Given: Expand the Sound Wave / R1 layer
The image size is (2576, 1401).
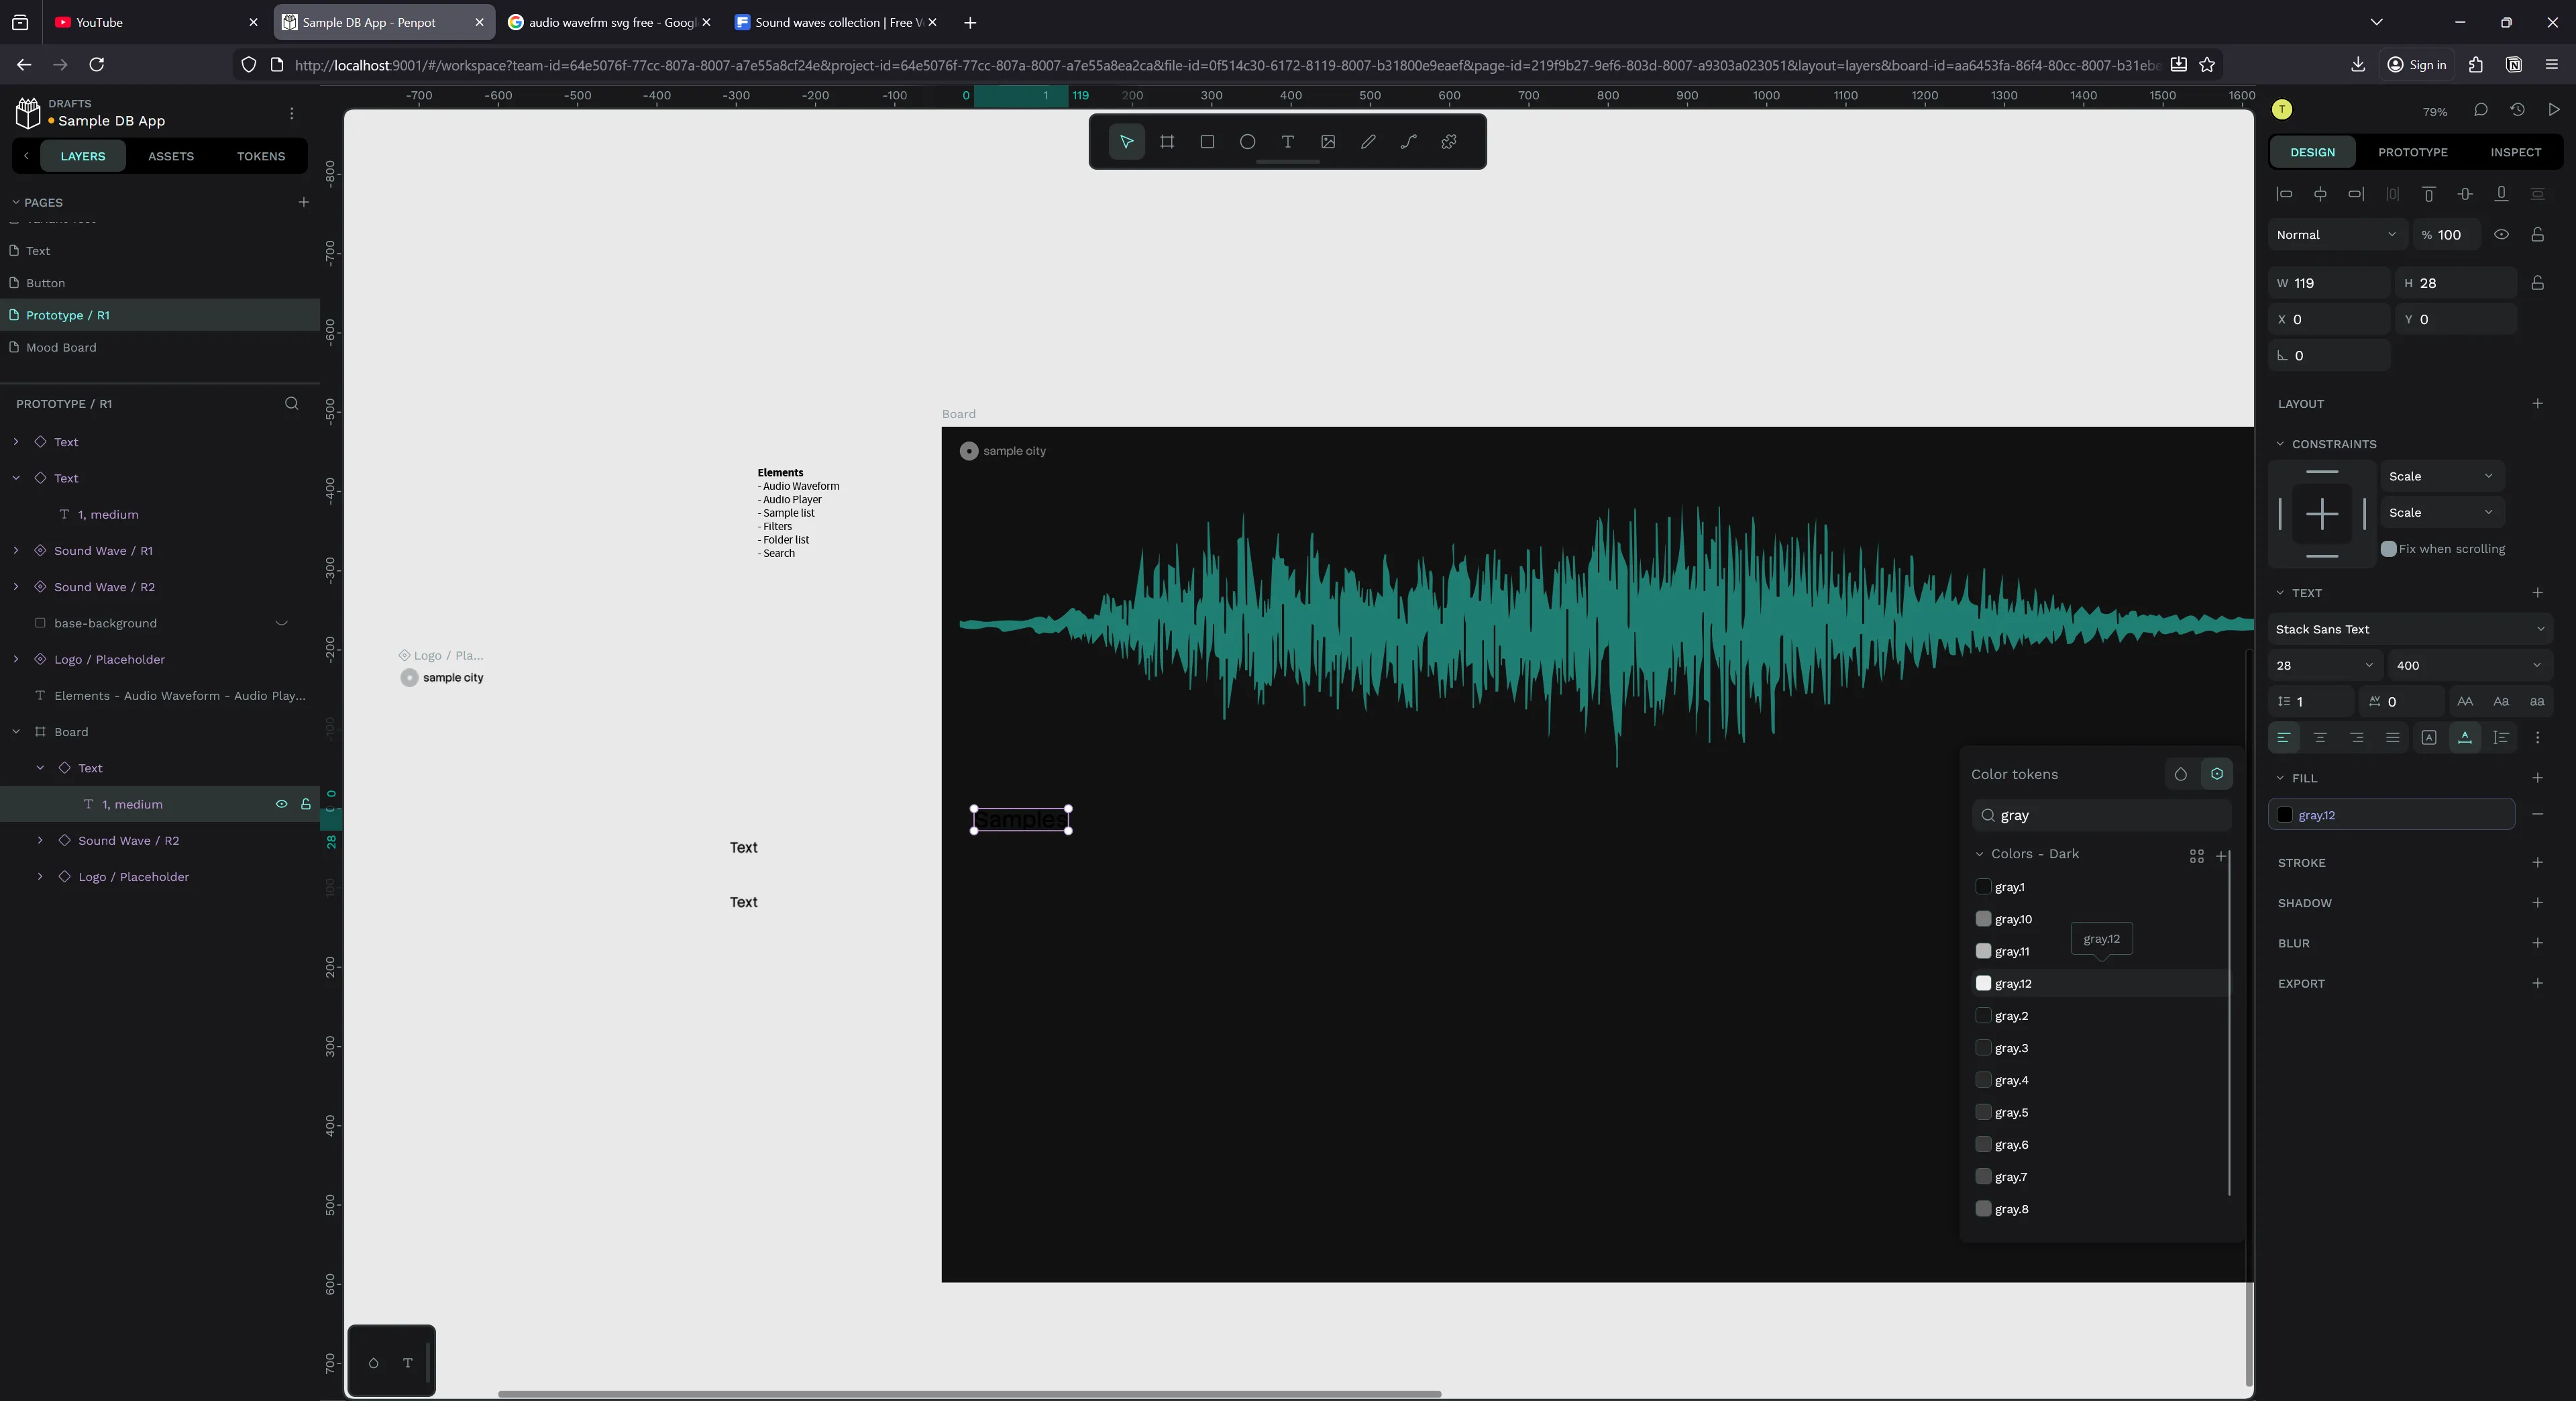Looking at the screenshot, I should [16, 551].
